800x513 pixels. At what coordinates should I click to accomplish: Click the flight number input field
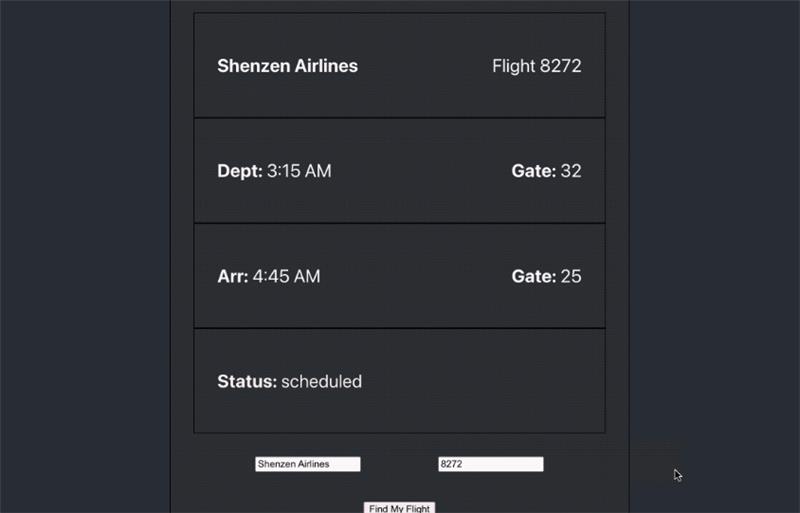point(490,464)
